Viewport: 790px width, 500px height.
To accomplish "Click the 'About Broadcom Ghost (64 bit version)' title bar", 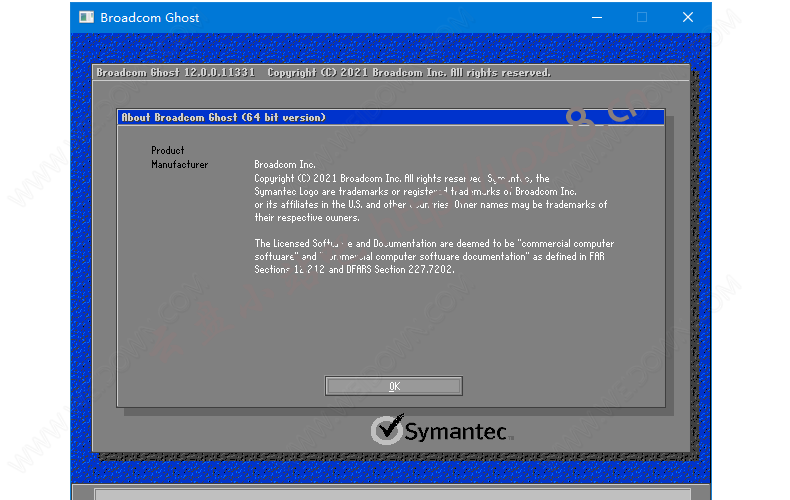I will tap(391, 117).
